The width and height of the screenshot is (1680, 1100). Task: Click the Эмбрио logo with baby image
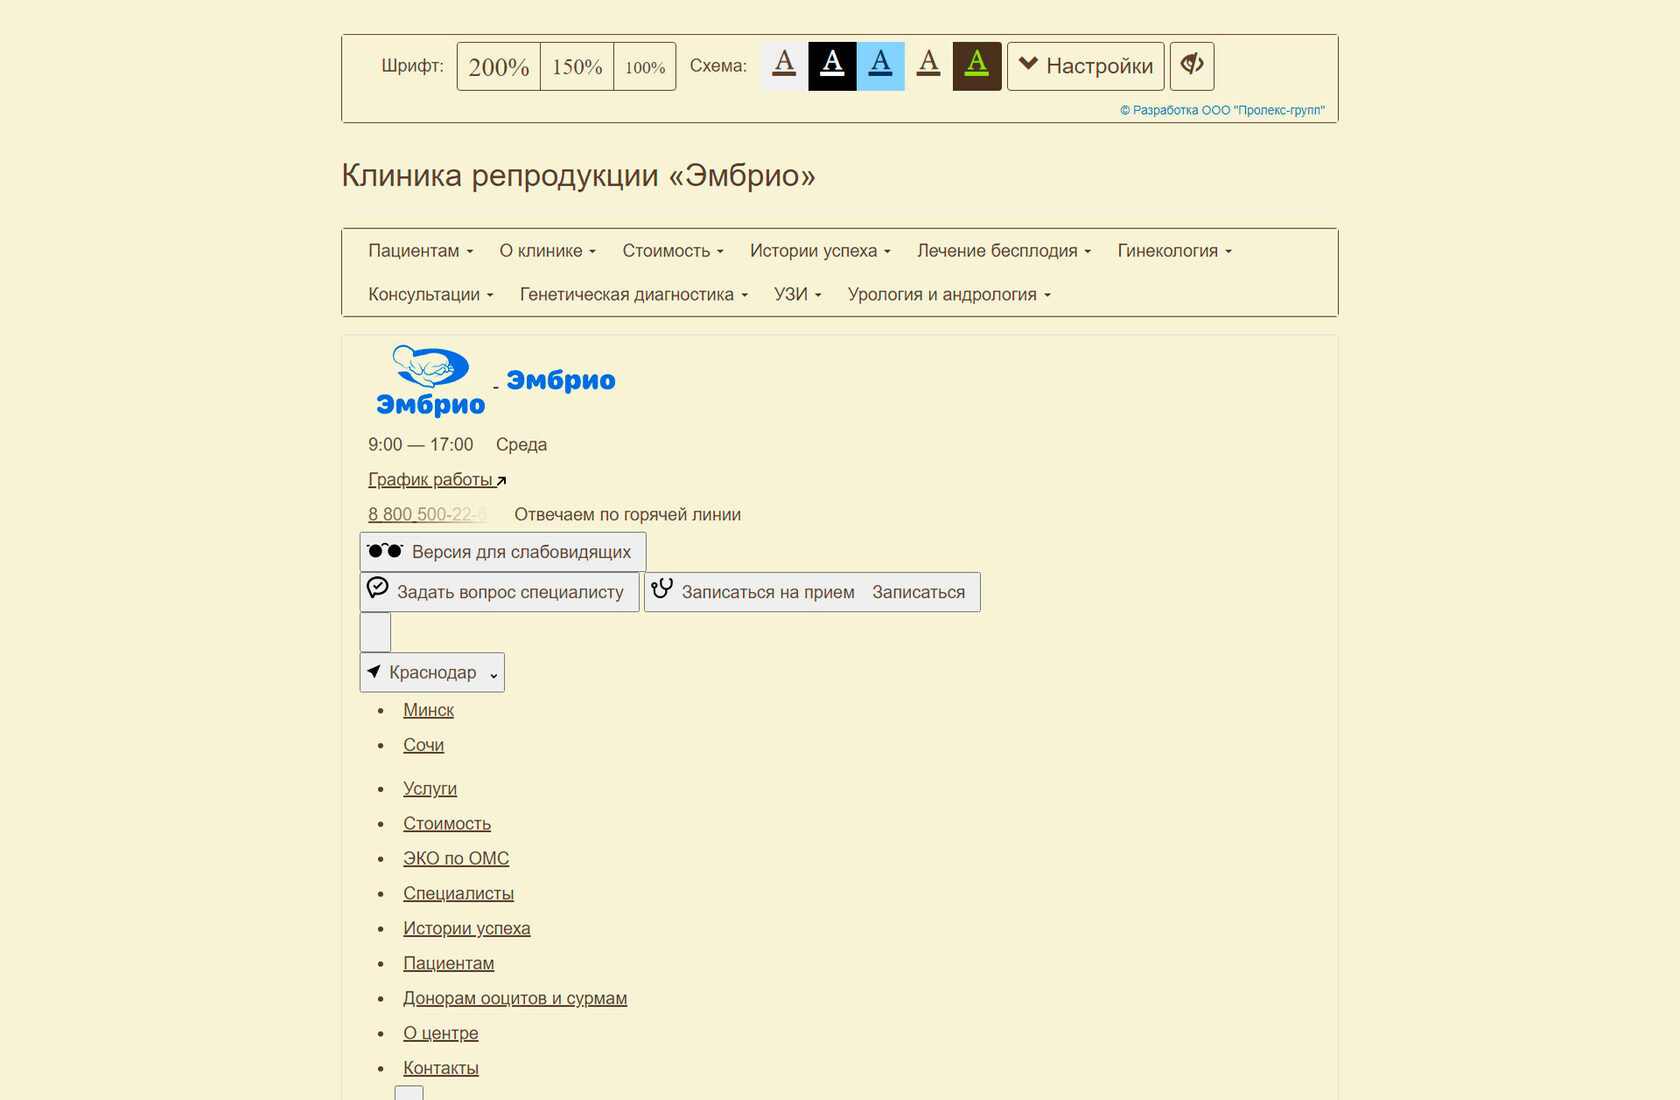430,381
